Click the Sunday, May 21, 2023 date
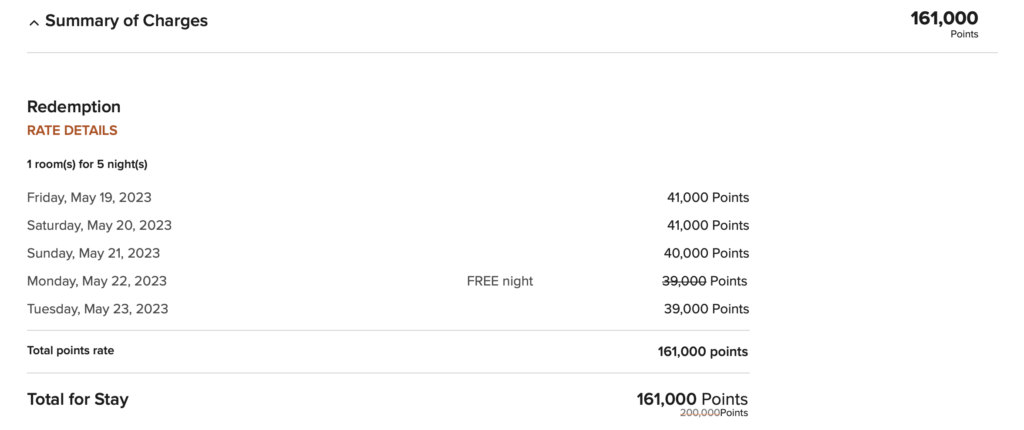This screenshot has width=1024, height=430. [93, 253]
